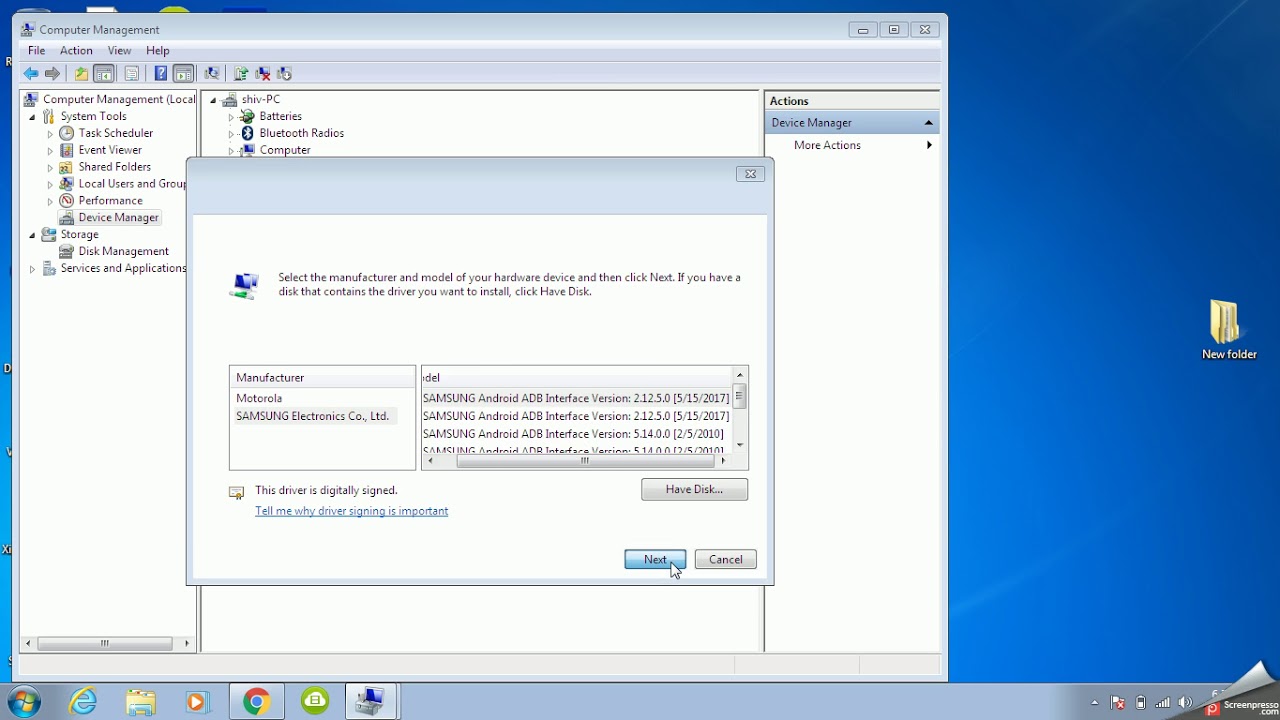Click the Local Users and Groups icon
Viewport: 1280px width, 720px height.
point(67,184)
